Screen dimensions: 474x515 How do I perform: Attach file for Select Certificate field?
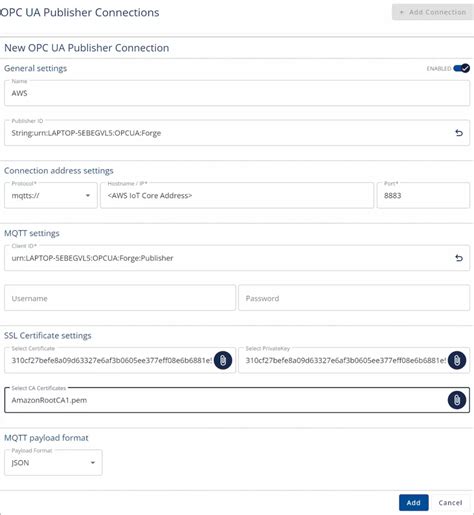click(223, 360)
